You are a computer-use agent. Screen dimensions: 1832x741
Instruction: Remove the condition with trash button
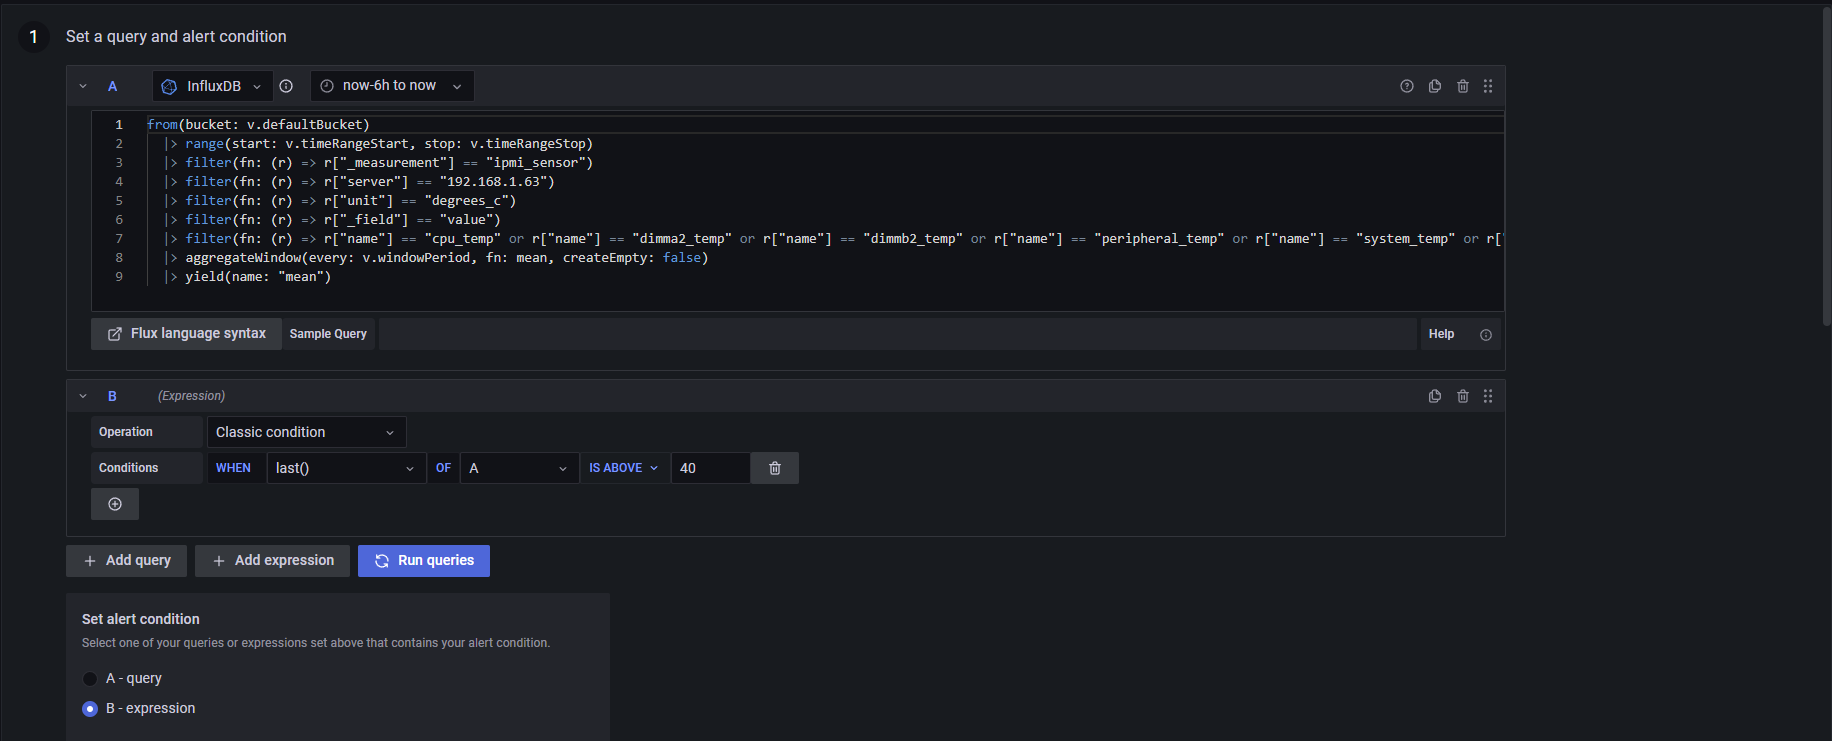(x=775, y=468)
